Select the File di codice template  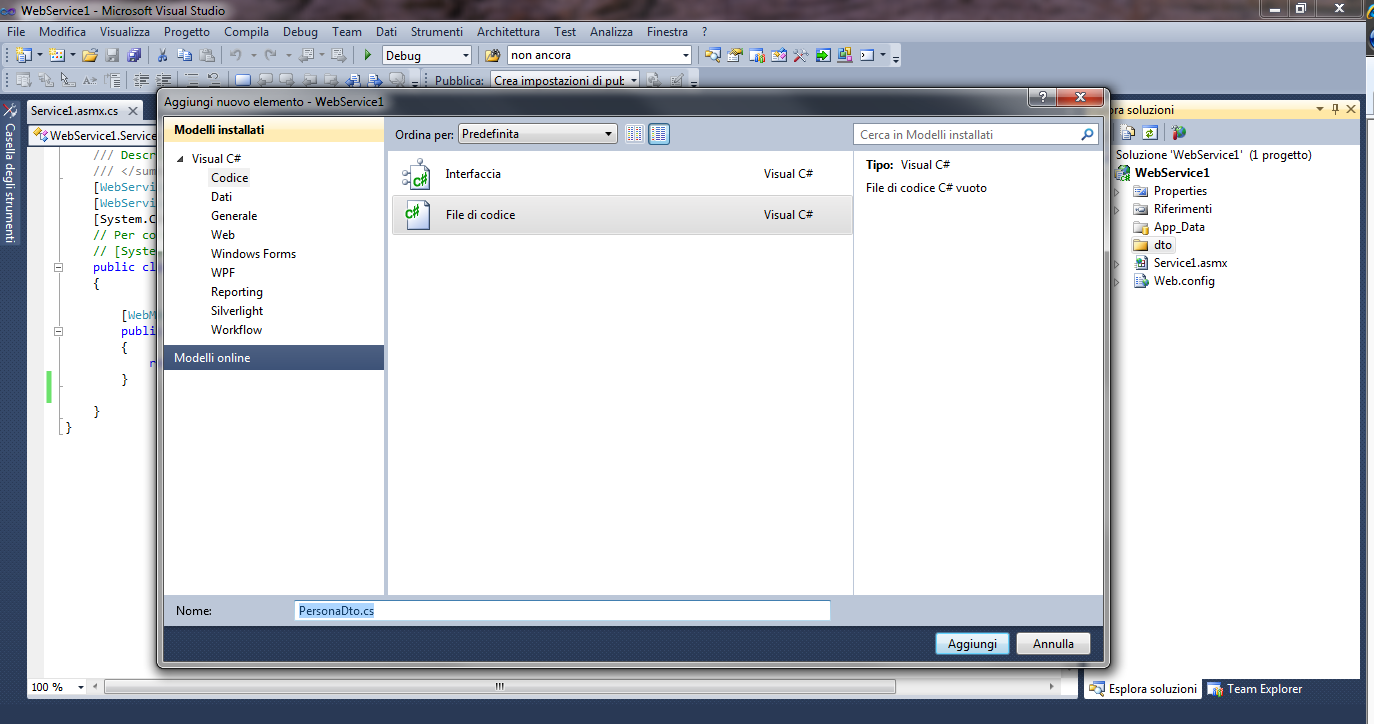622,215
